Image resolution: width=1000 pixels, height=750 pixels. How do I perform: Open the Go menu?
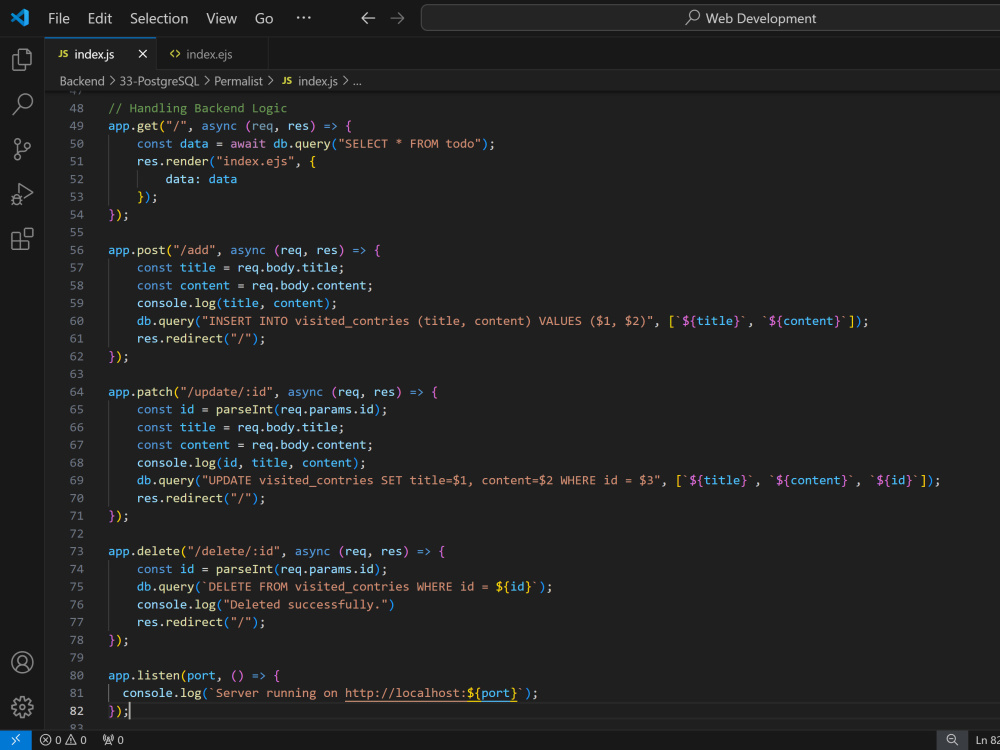[264, 18]
